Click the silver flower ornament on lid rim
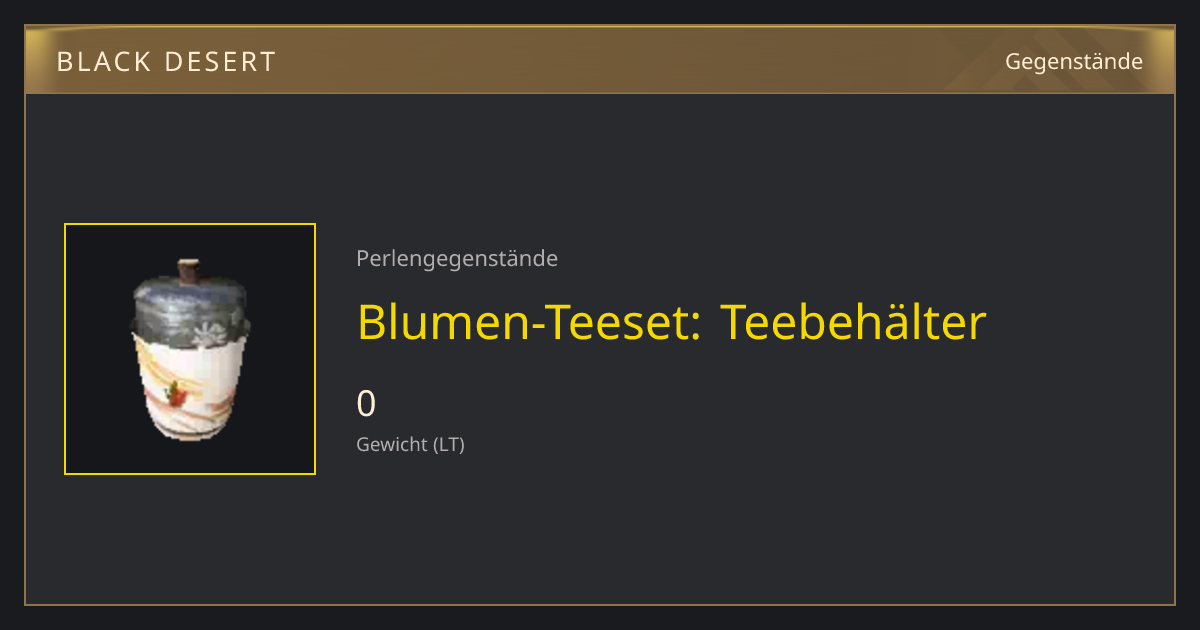1200x630 pixels. coord(207,334)
